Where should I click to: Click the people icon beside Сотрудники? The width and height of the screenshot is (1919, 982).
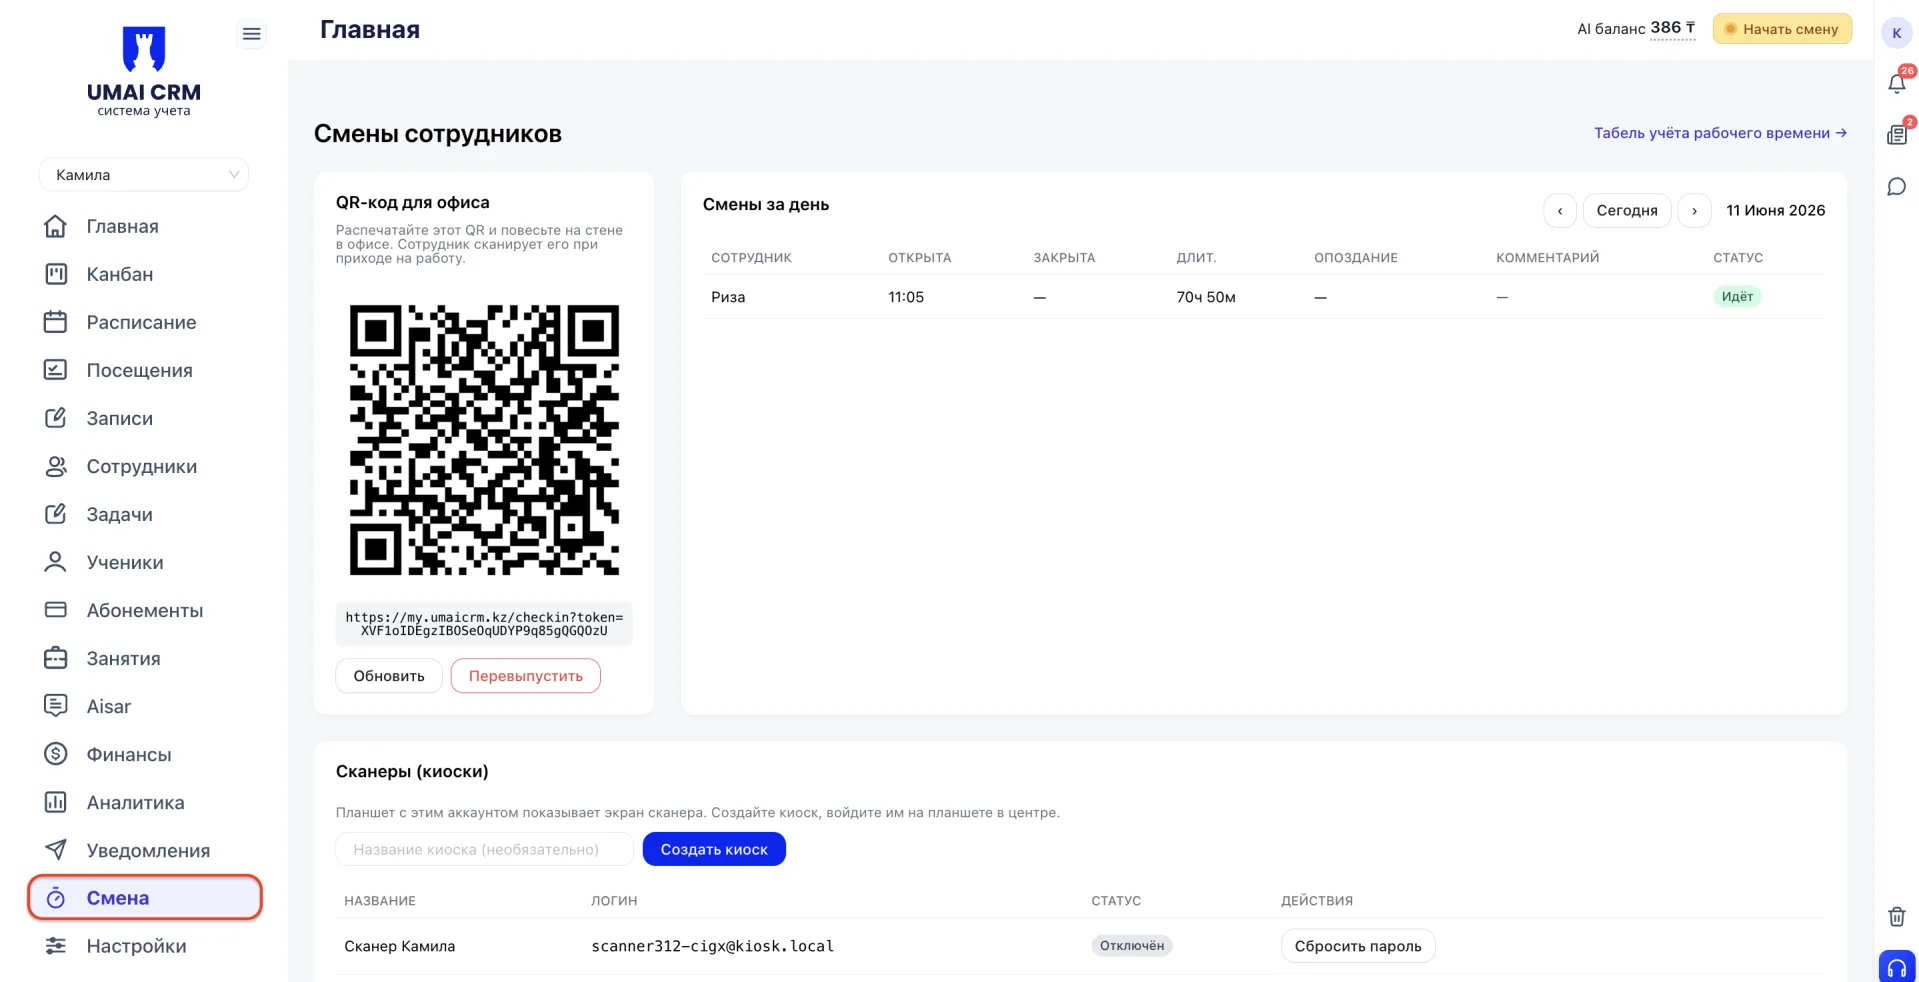pos(56,466)
